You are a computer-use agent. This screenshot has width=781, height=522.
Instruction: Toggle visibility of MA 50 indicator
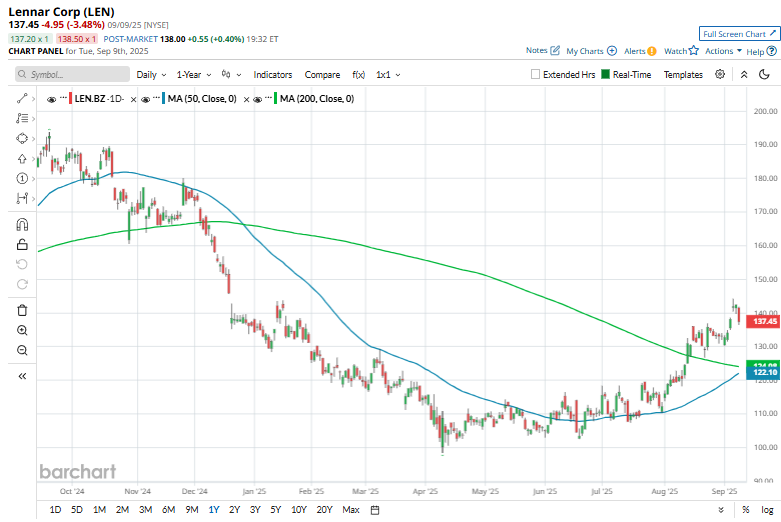point(145,99)
